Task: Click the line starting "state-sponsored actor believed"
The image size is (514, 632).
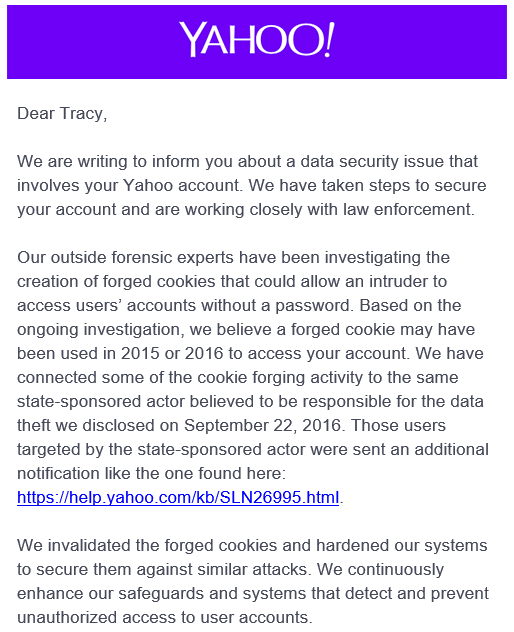Action: (250, 401)
